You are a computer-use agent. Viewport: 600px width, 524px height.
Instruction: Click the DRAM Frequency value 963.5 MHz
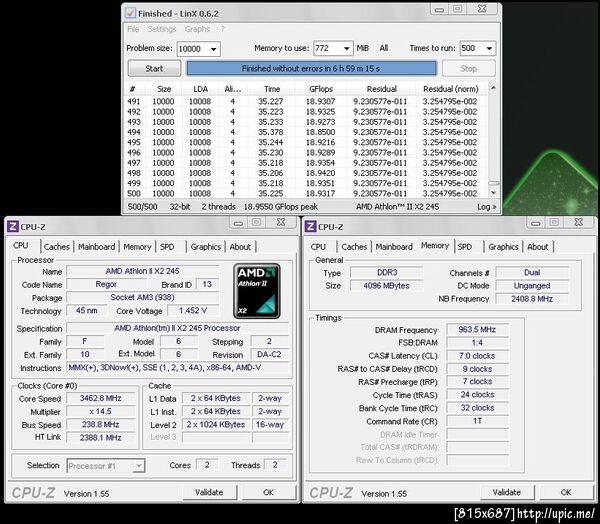pyautogui.click(x=477, y=330)
